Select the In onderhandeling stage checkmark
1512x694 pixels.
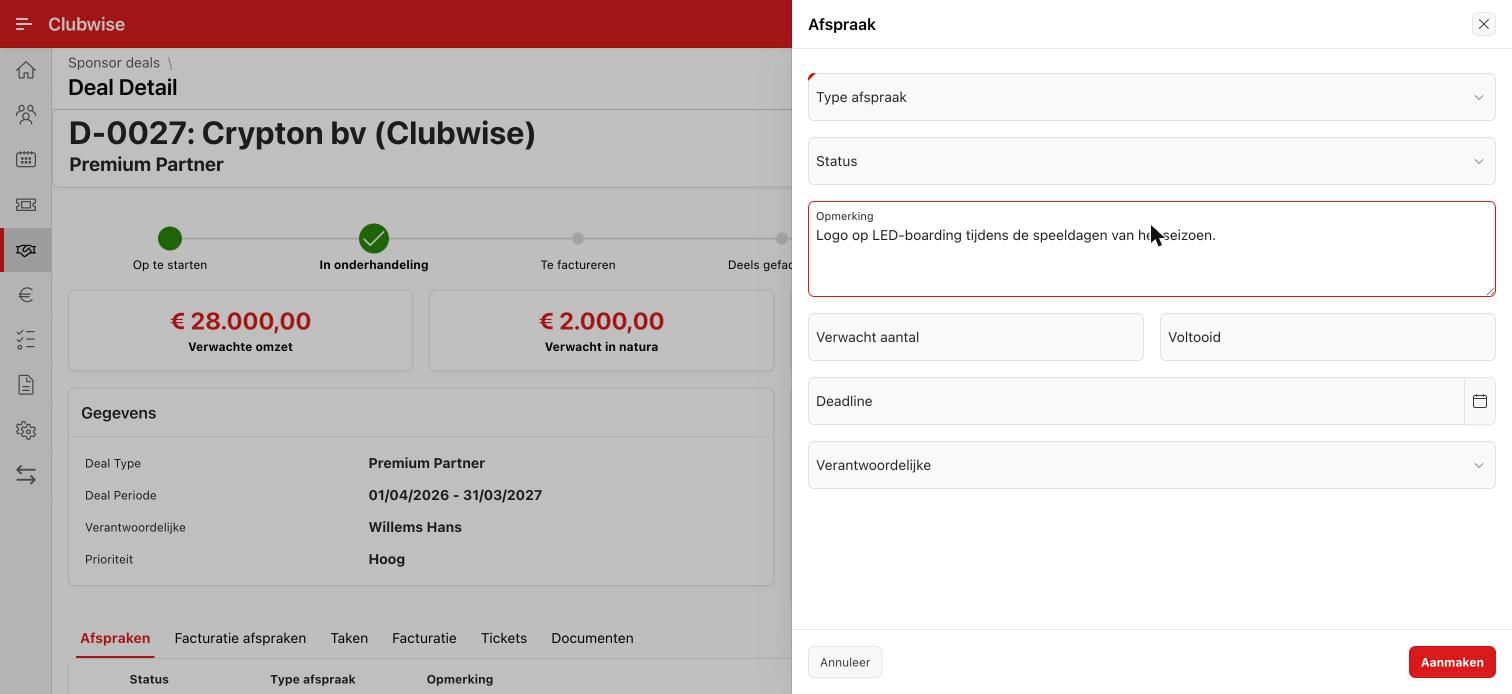click(374, 238)
